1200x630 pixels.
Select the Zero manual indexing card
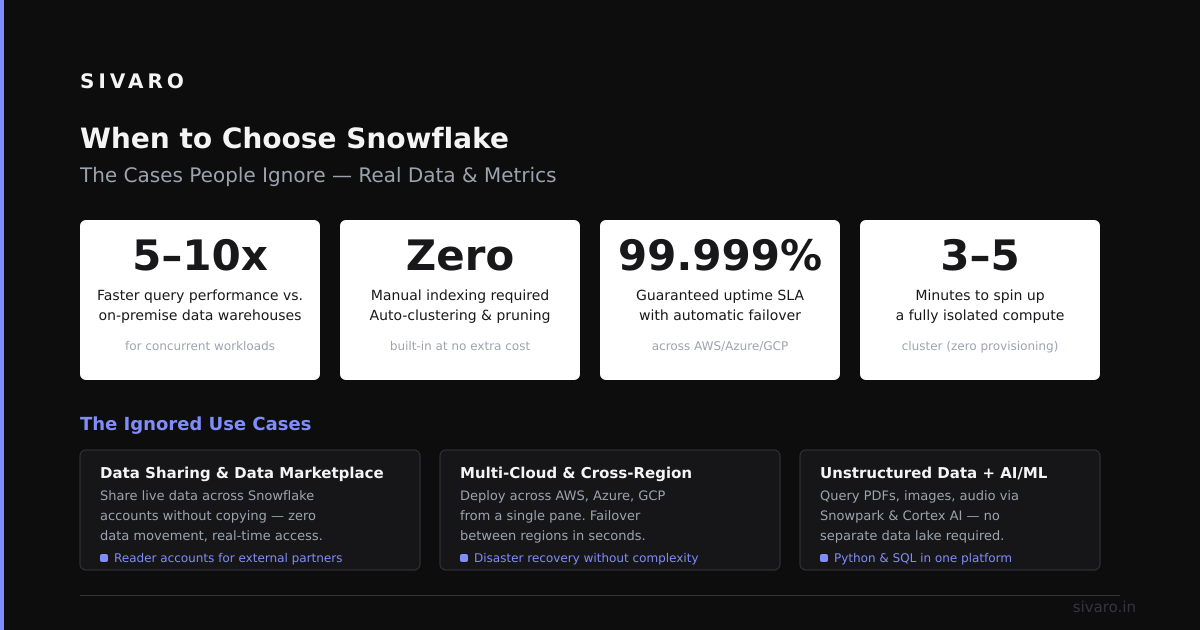460,300
